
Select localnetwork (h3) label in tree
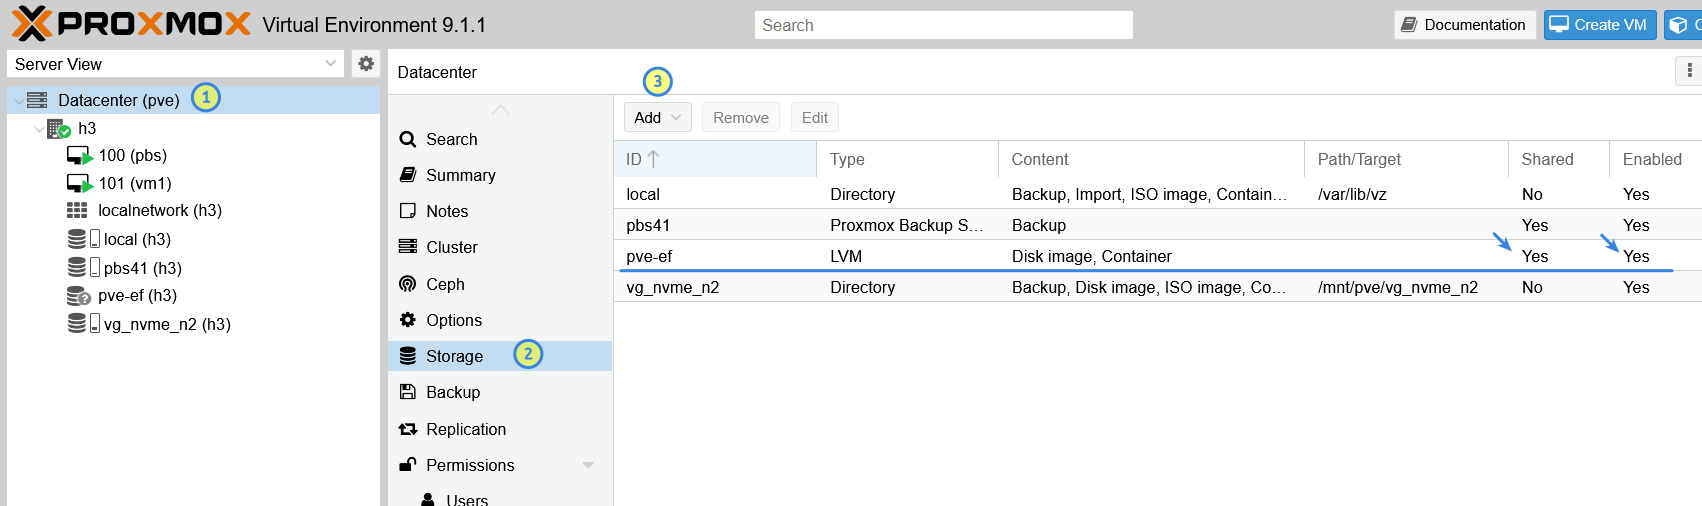160,210
